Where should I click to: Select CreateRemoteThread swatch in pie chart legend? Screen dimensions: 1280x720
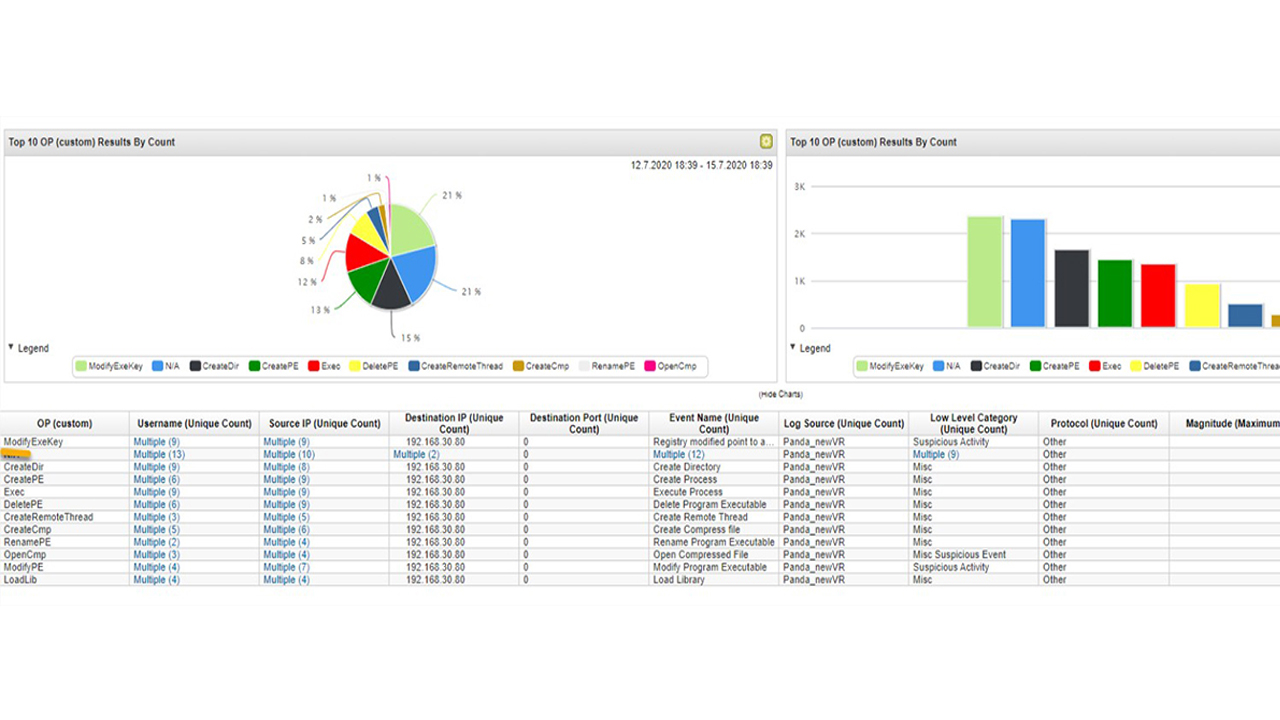[414, 367]
